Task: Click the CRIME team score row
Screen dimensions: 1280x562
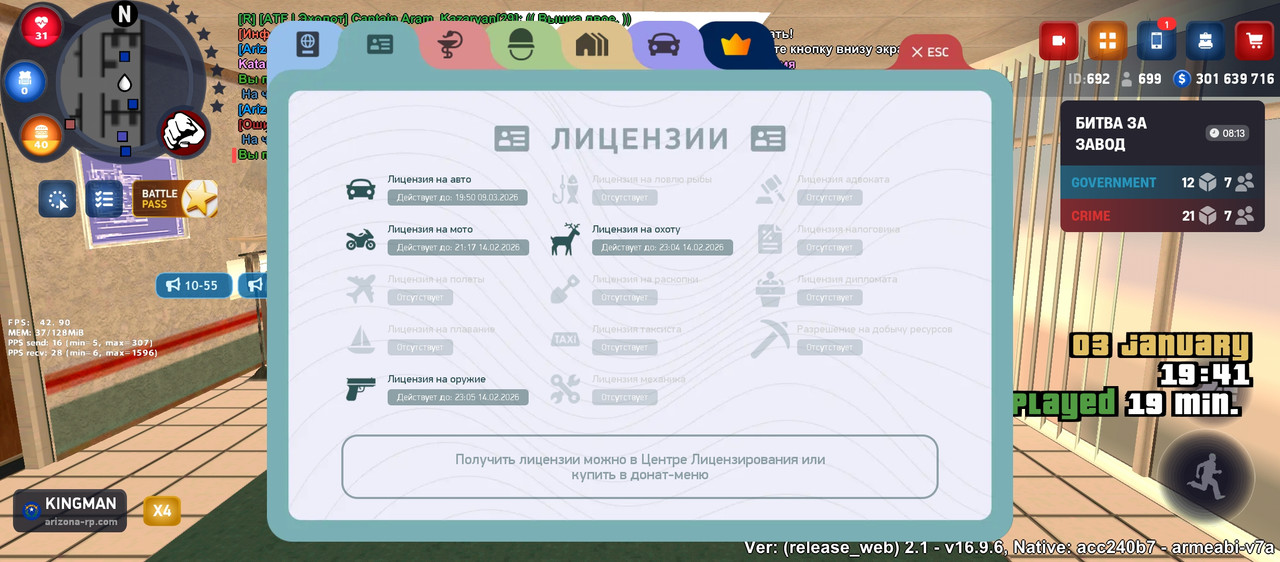Action: tap(1163, 215)
